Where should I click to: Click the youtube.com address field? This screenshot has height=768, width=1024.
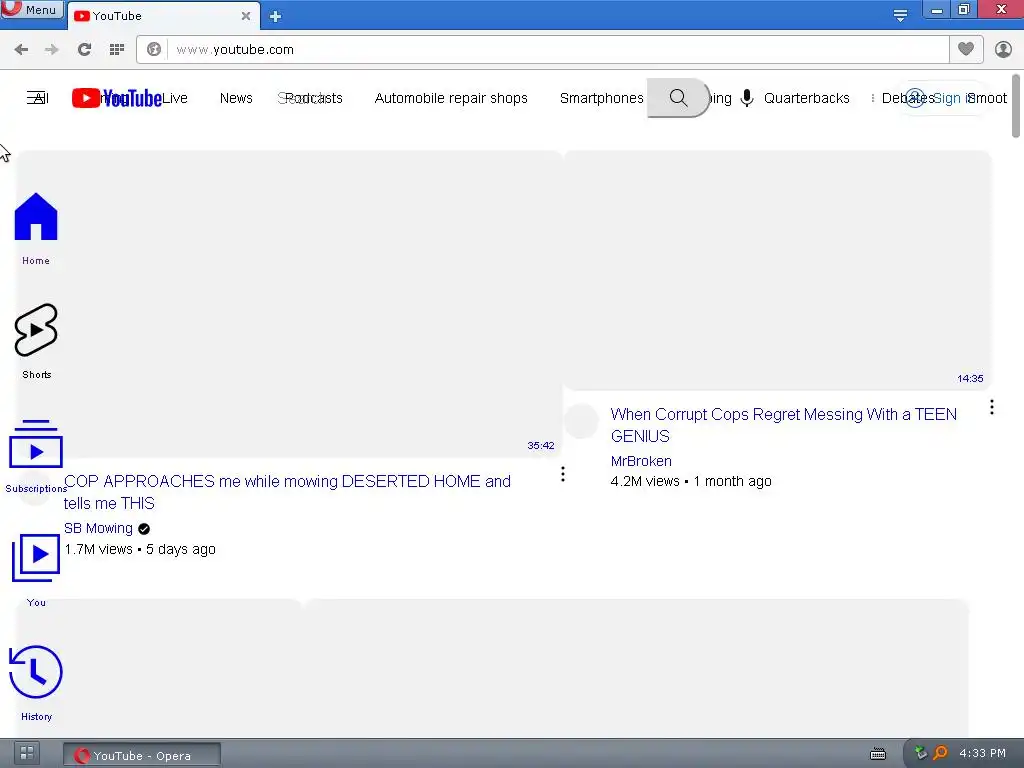[558, 50]
